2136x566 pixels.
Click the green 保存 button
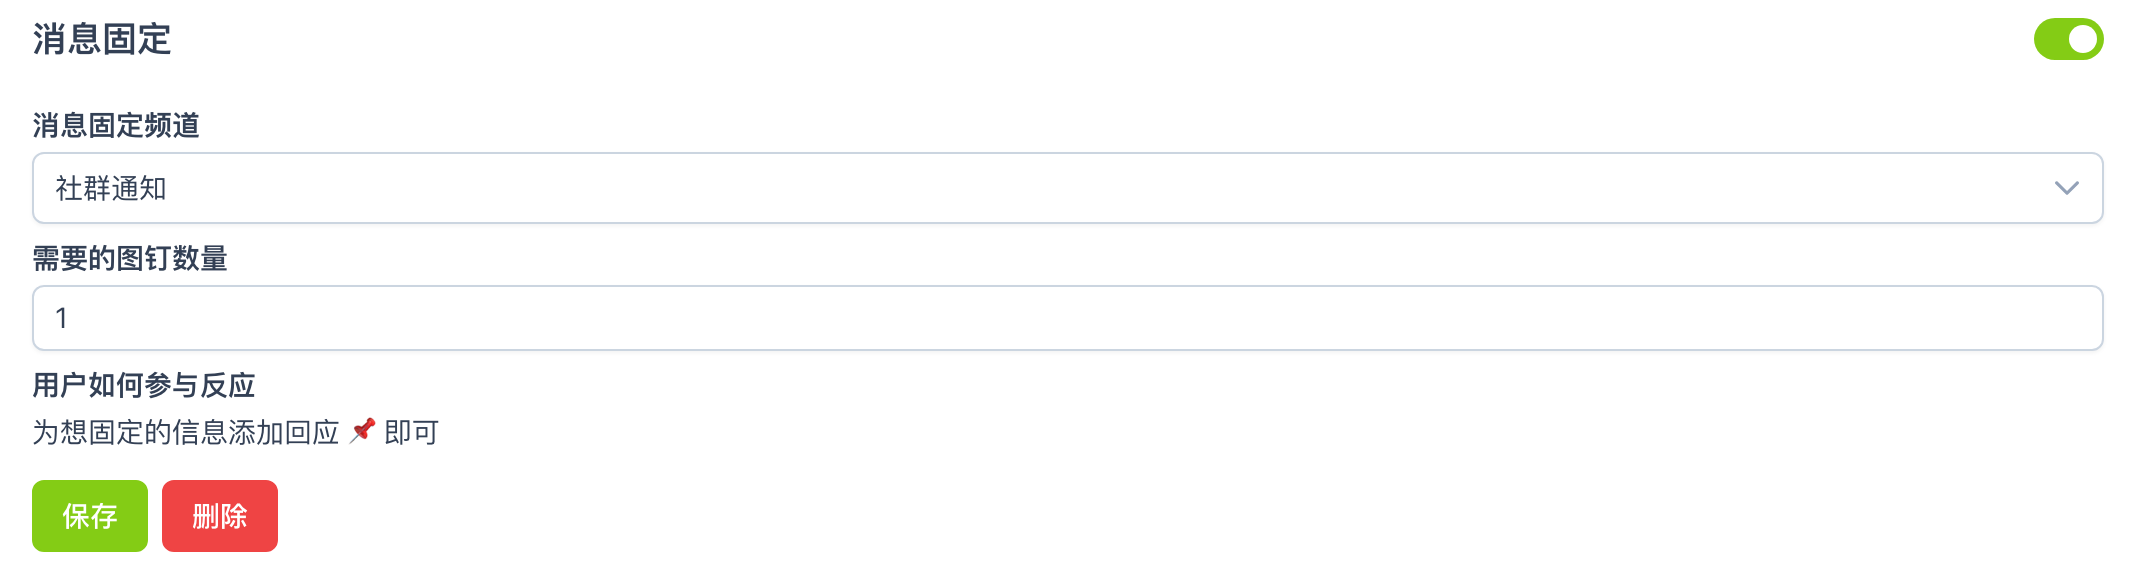(90, 516)
